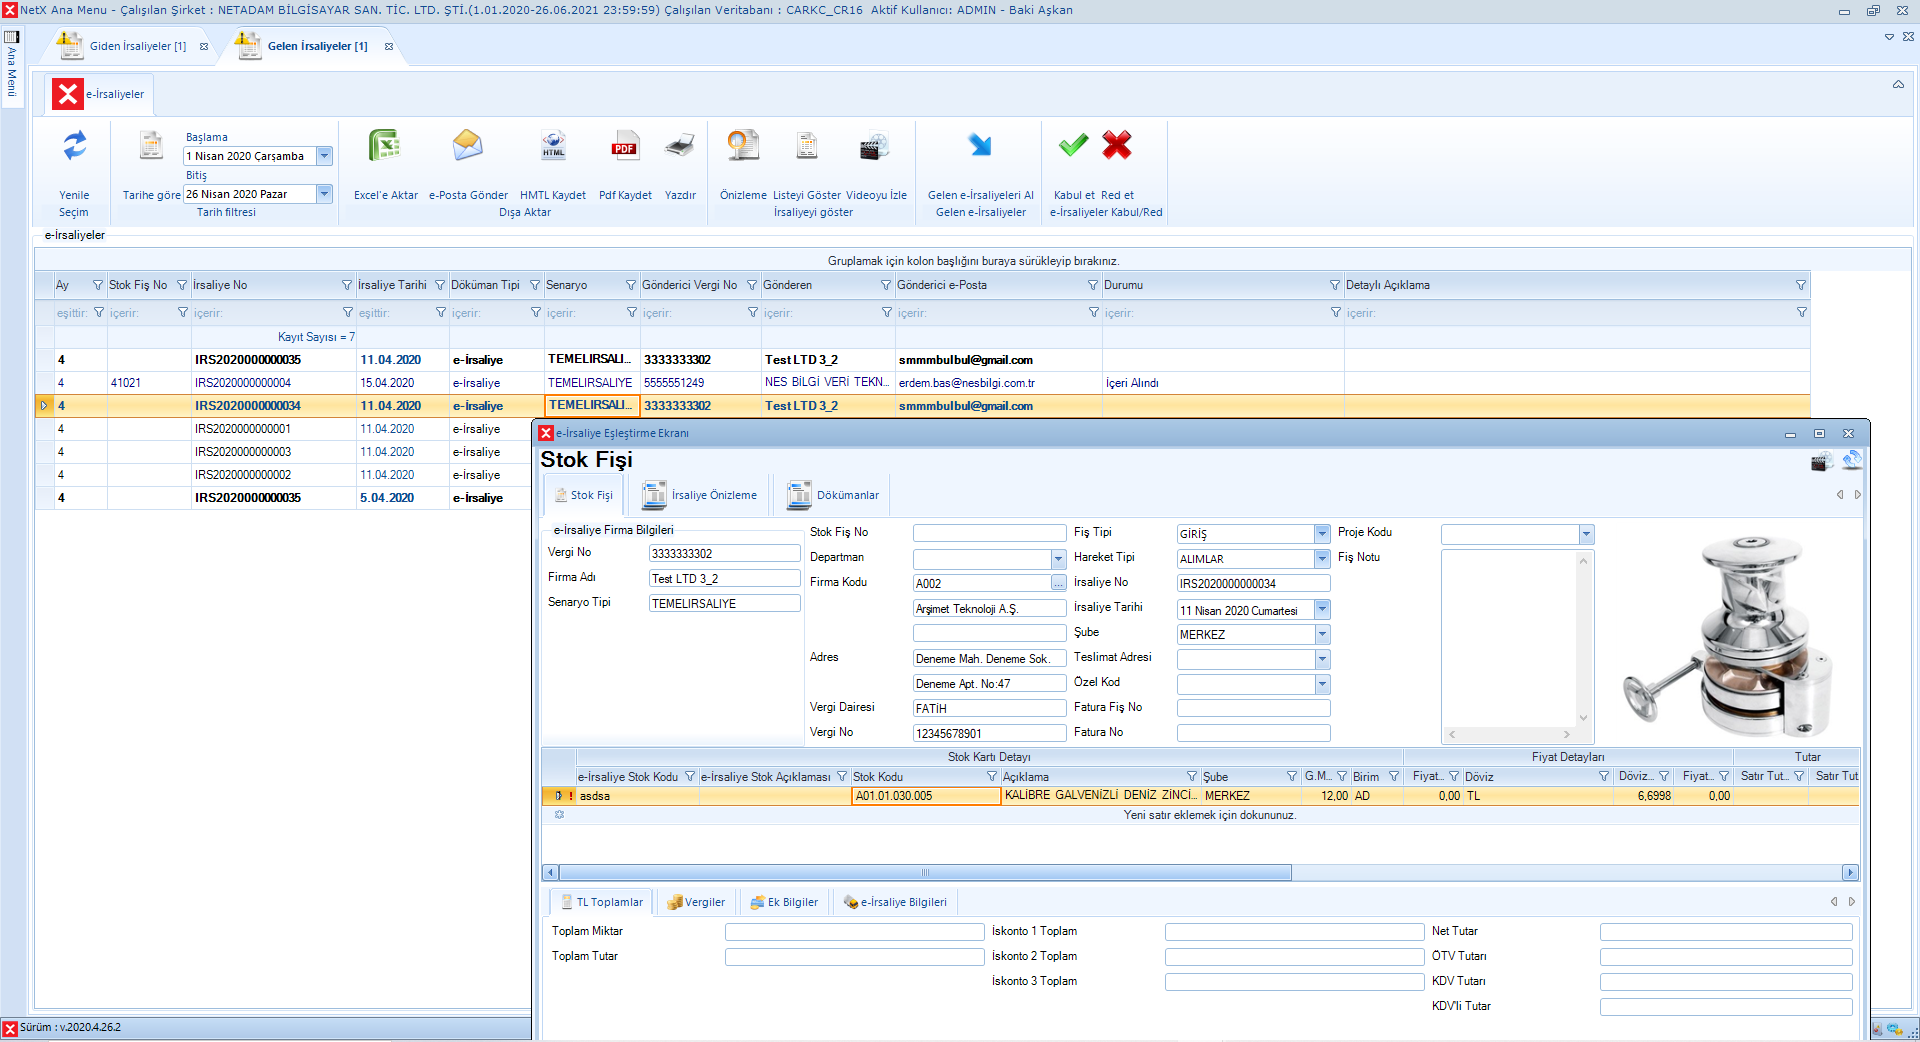This screenshot has height=1042, width=1920.
Task: Switch to Giden İrsaliyeler tab
Action: tap(137, 46)
